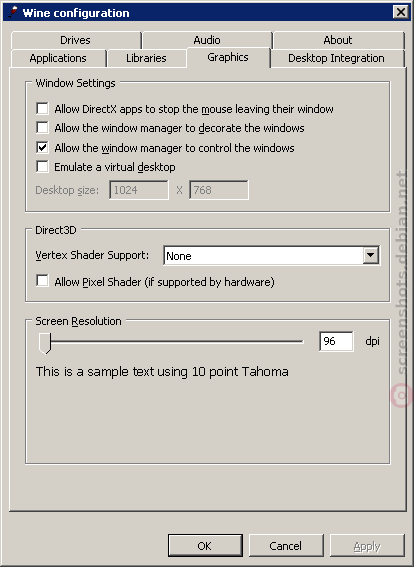Toggle Allow Pixel Shader checkbox

tap(42, 281)
